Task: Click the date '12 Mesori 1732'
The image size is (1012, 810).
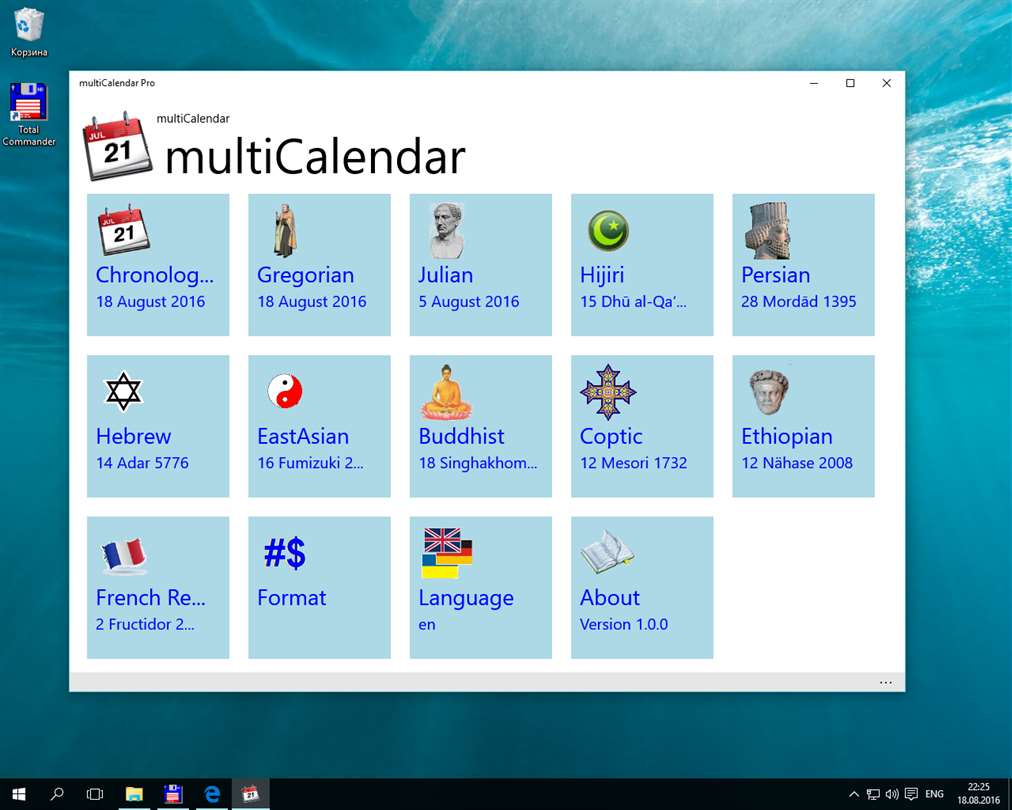Action: click(633, 463)
